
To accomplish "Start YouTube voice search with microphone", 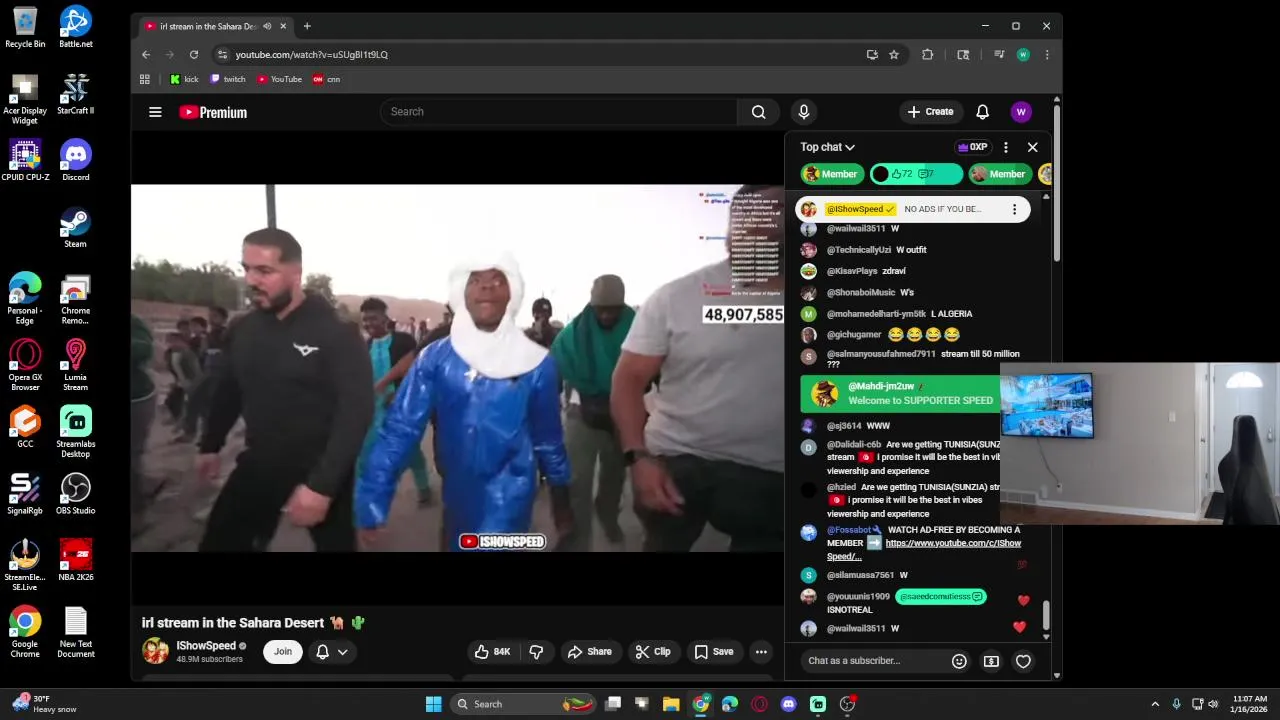I will coord(803,112).
